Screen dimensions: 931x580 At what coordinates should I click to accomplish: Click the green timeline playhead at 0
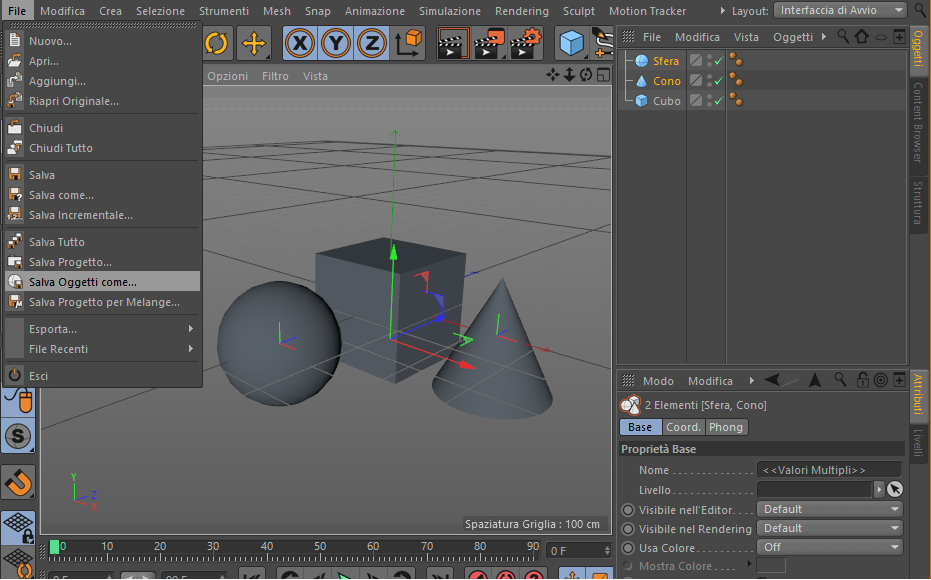click(x=55, y=547)
